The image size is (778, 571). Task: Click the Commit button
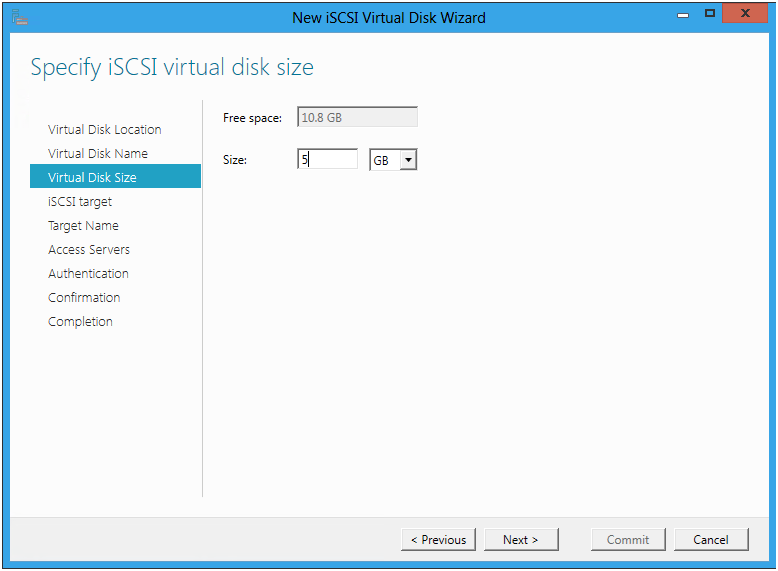628,539
